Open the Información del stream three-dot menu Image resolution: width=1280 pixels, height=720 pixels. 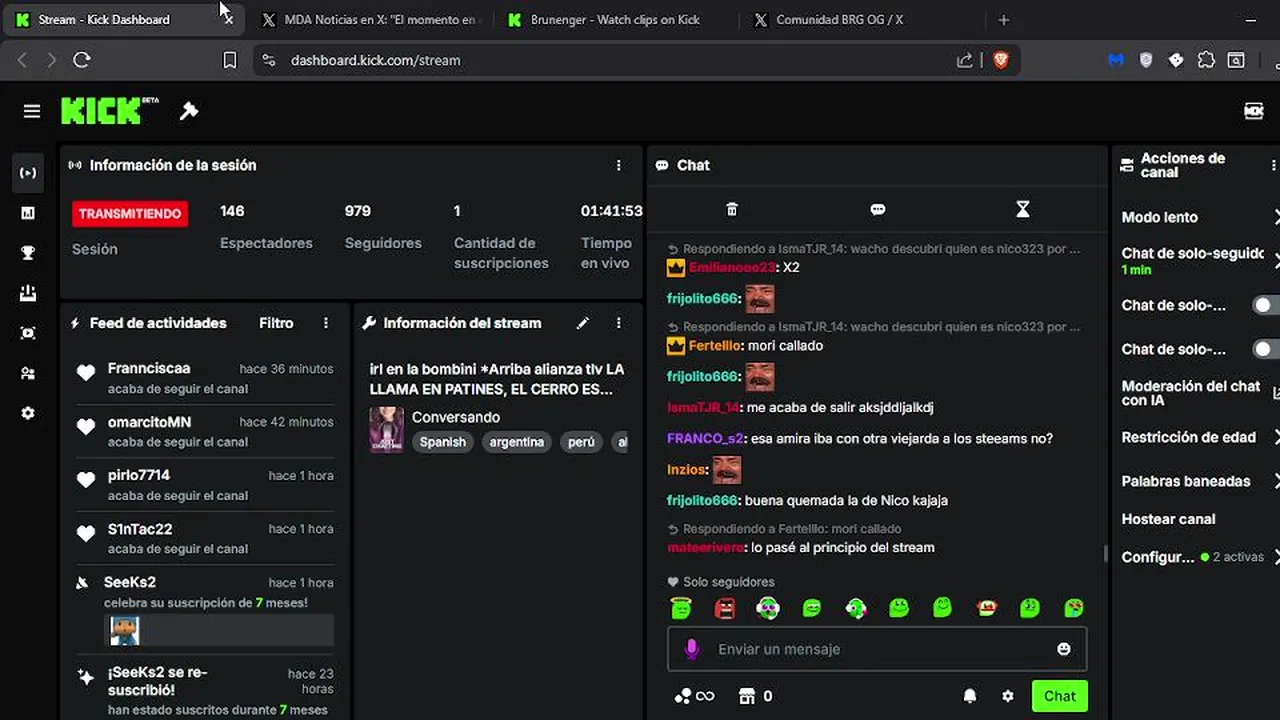click(618, 323)
